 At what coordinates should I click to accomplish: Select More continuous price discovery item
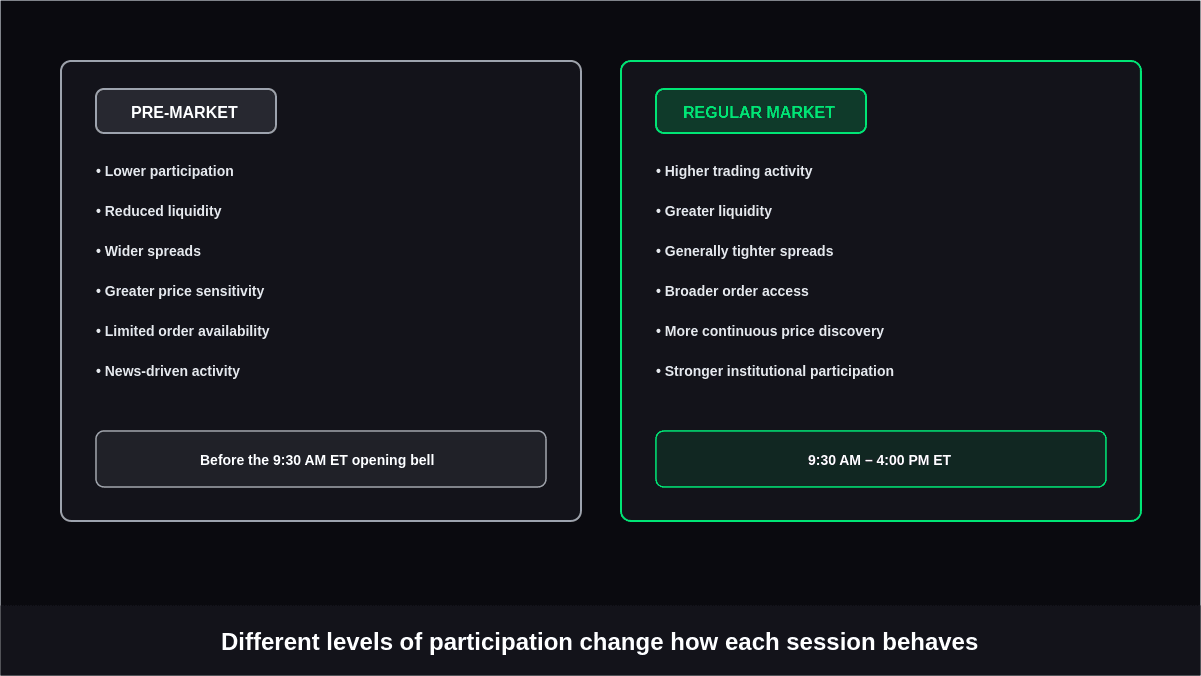[x=770, y=331]
